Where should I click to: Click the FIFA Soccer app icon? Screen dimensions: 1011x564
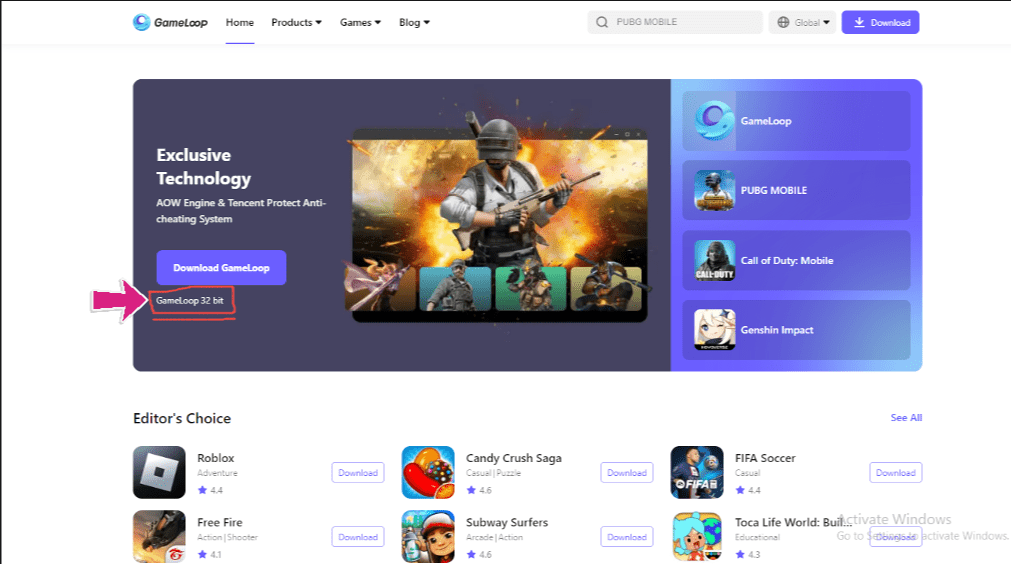click(x=697, y=472)
